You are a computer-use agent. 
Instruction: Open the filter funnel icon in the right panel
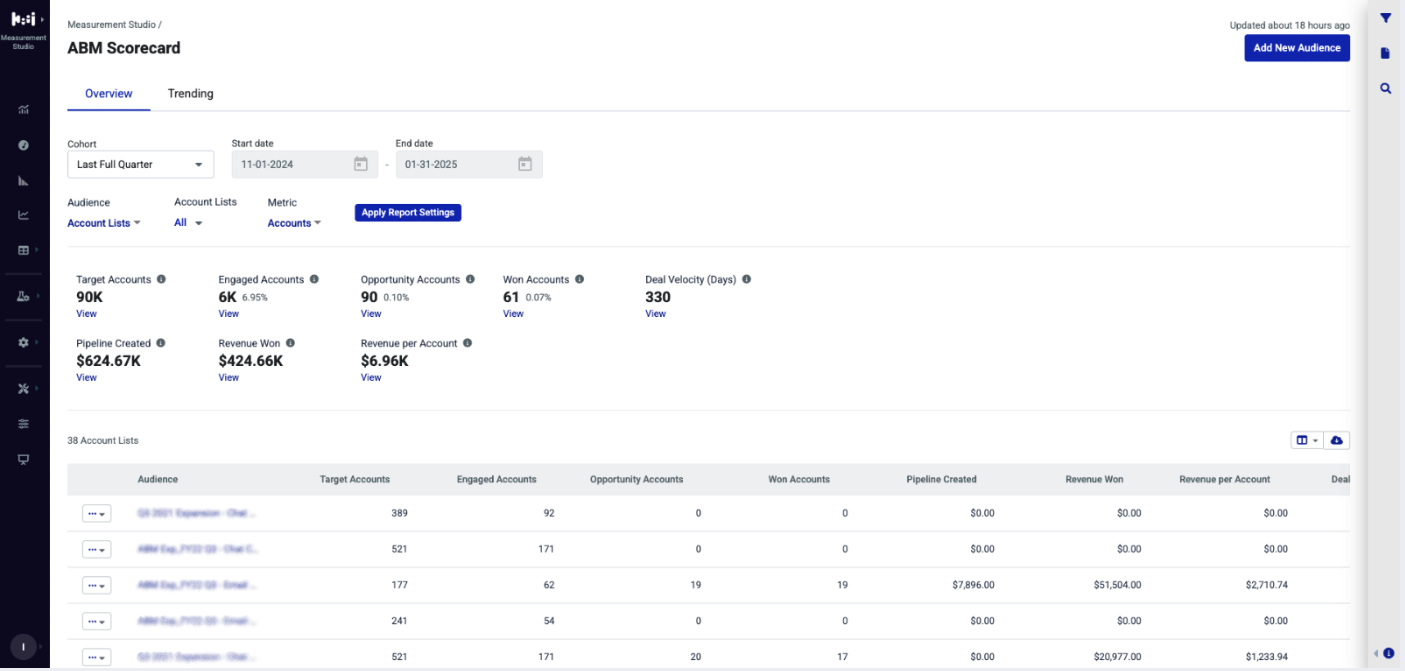click(1386, 18)
